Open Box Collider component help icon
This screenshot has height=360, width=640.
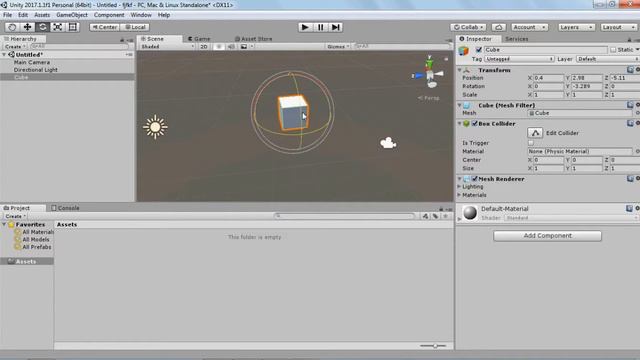tap(630, 123)
